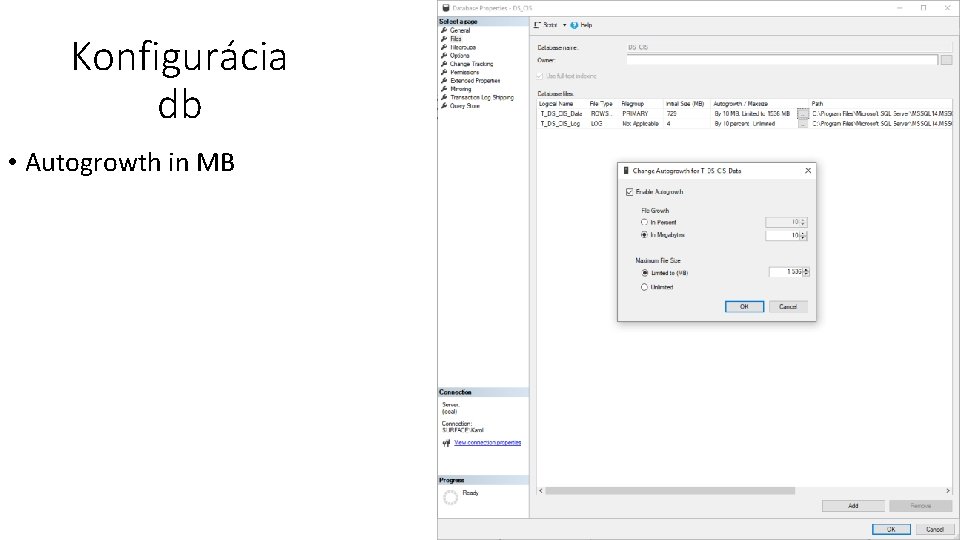Click OK in Database Properties window

coord(891,529)
